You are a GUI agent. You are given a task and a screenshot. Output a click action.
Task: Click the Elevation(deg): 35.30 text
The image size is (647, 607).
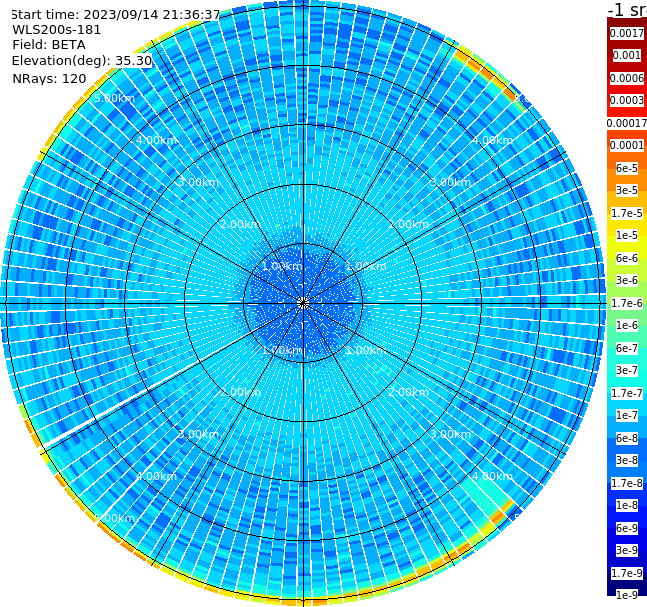click(x=82, y=61)
